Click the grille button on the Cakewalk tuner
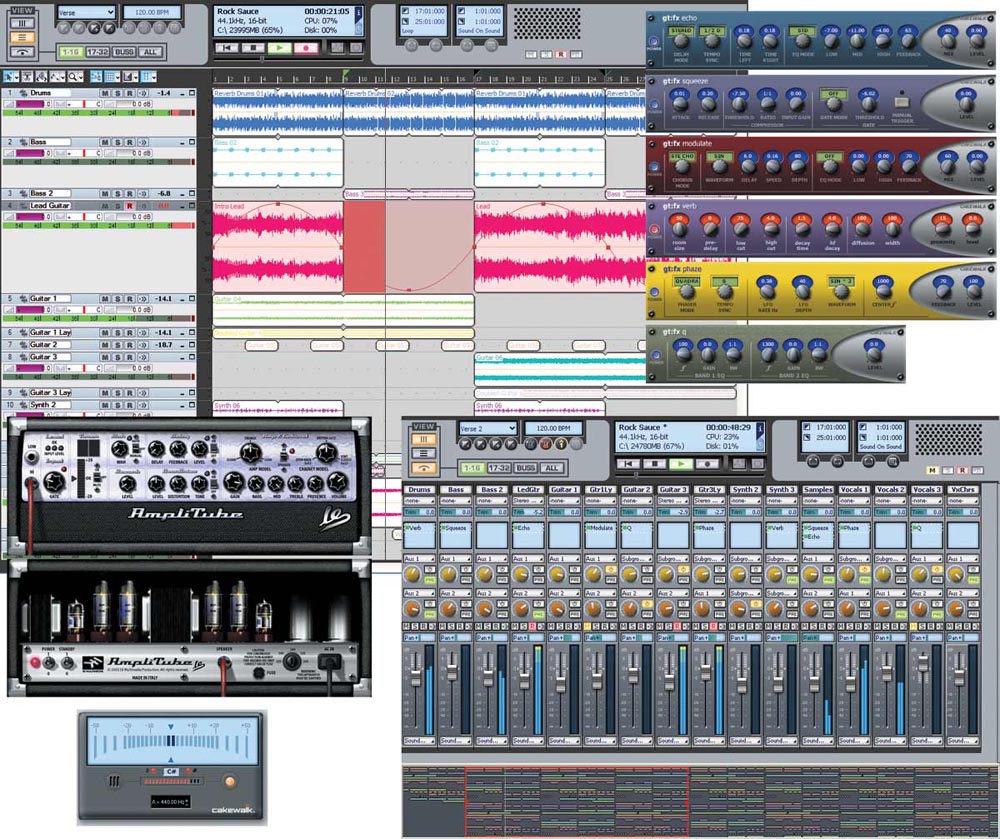This screenshot has height=839, width=1000. [x=114, y=781]
